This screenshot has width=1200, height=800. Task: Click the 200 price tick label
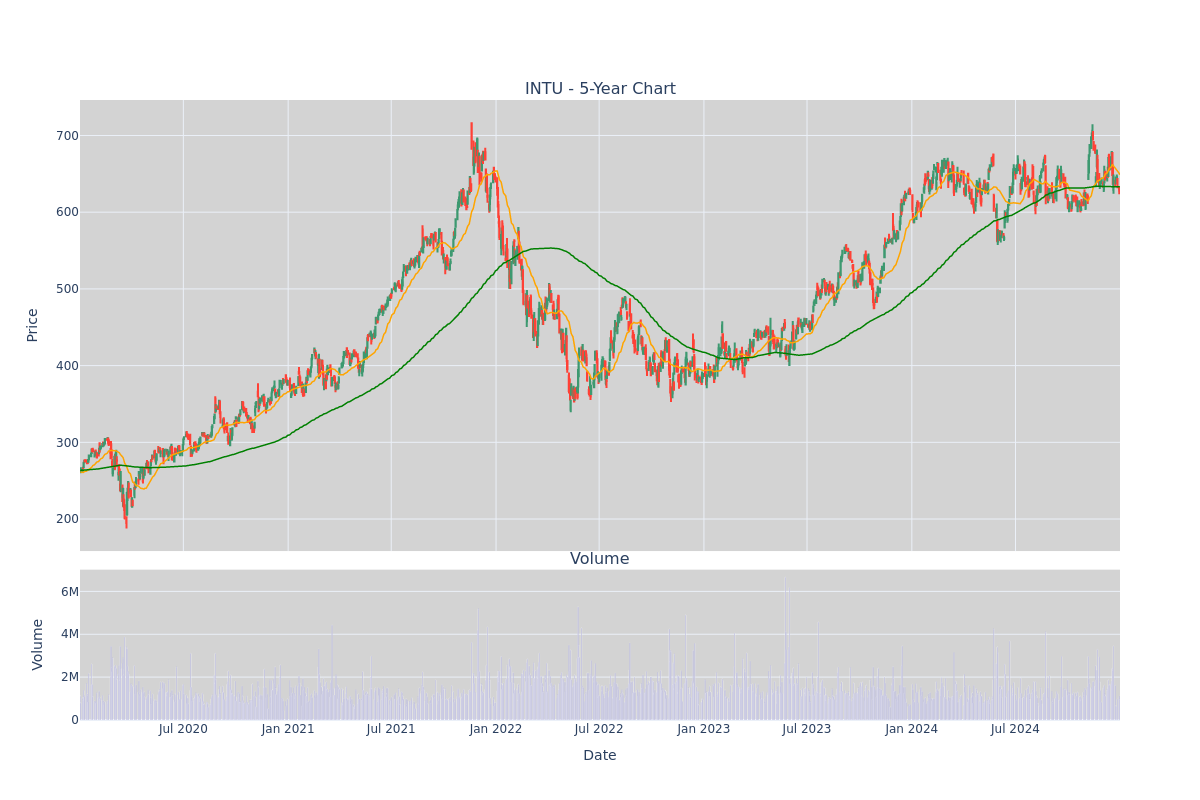(67, 519)
